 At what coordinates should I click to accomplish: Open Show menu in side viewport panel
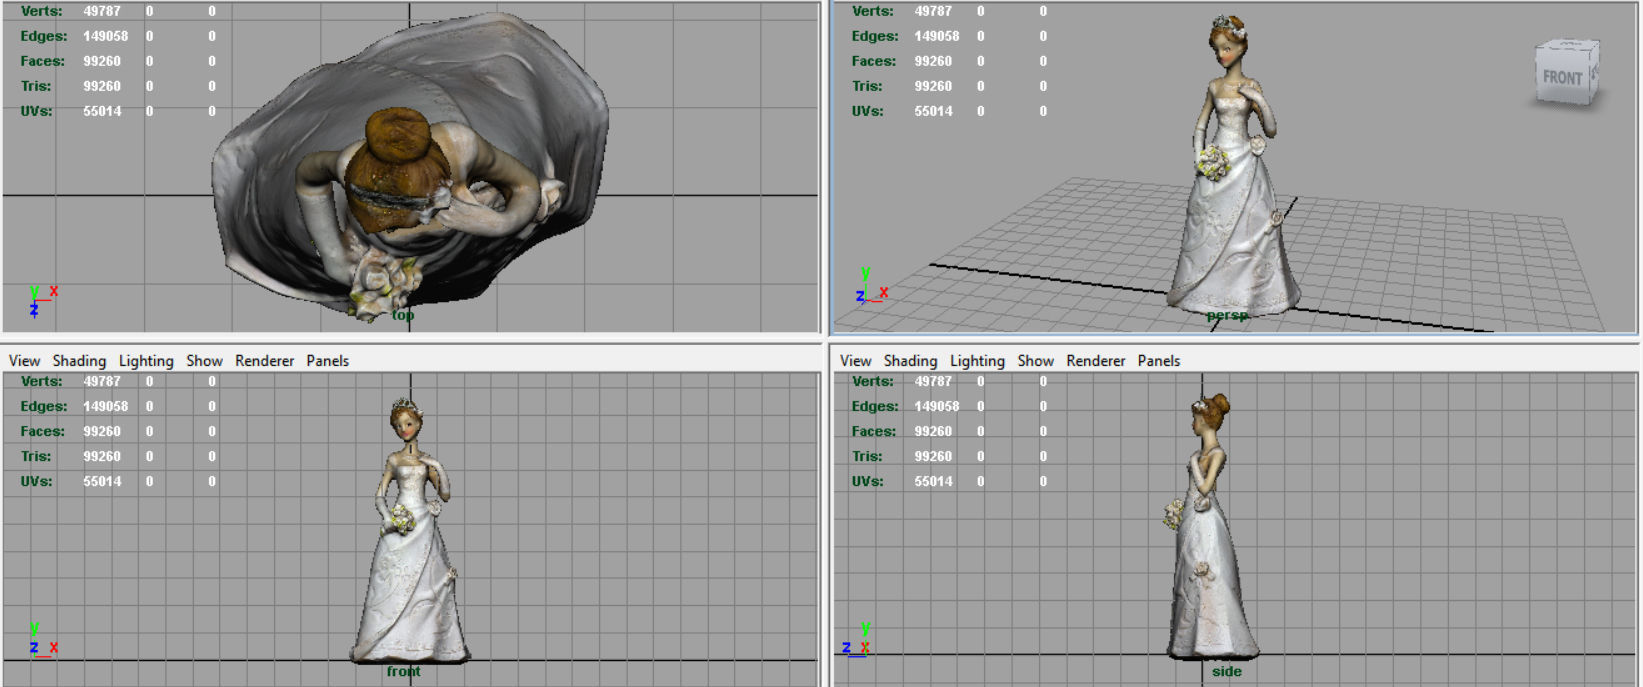tap(1035, 361)
